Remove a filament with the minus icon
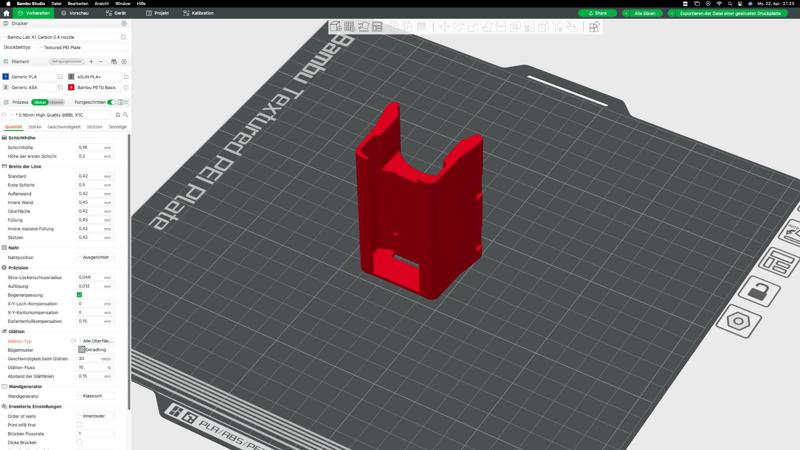 click(101, 62)
